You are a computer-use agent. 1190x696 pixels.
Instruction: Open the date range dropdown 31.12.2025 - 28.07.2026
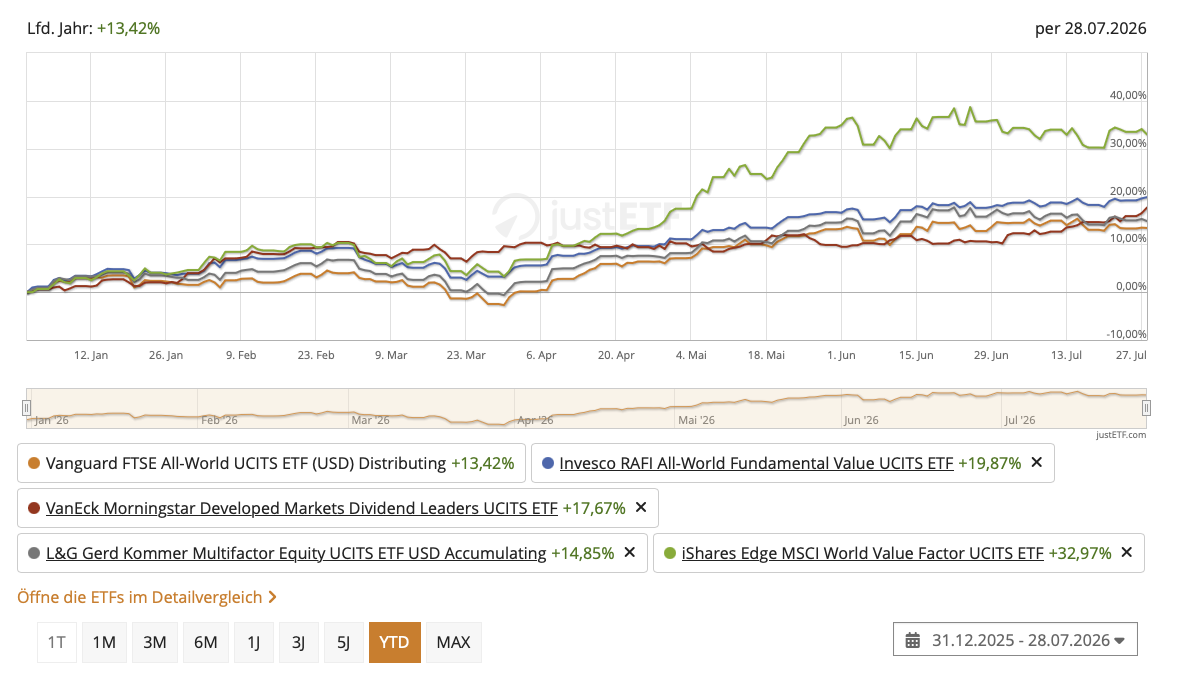[1015, 639]
